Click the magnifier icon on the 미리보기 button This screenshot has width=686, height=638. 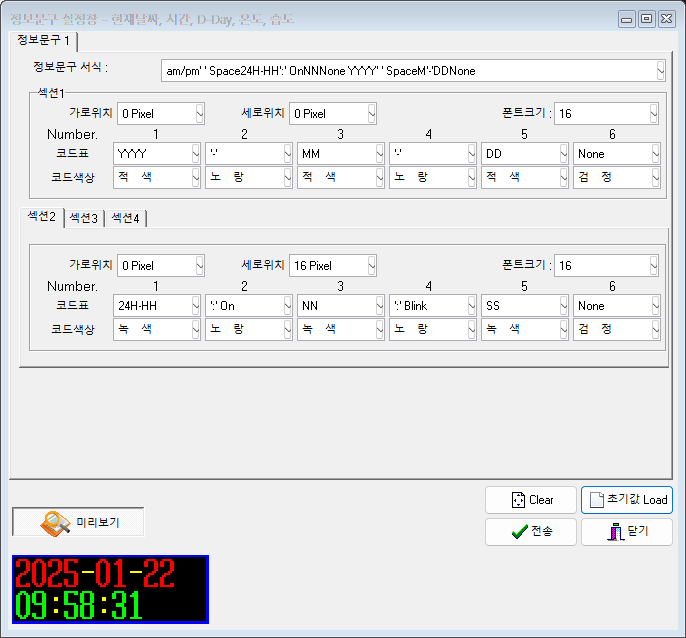(54, 522)
